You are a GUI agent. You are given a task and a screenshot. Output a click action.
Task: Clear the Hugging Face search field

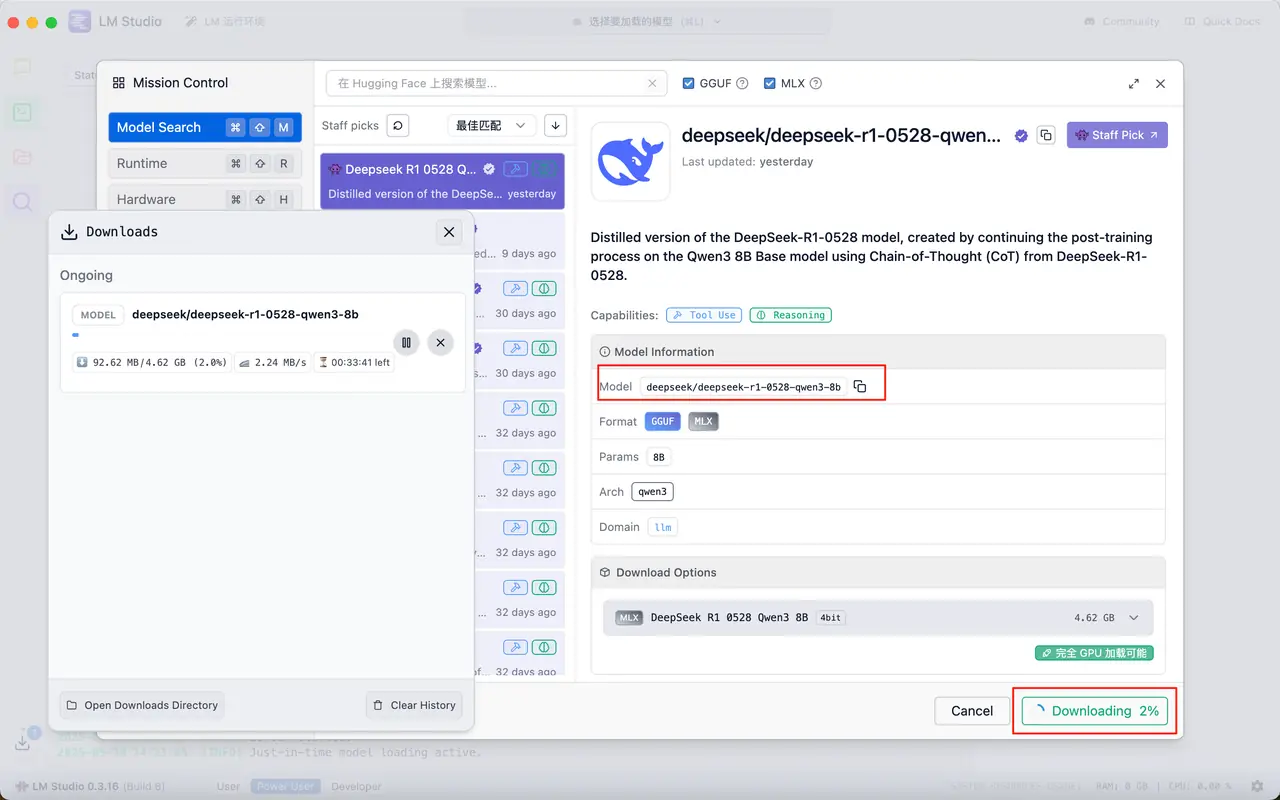653,84
